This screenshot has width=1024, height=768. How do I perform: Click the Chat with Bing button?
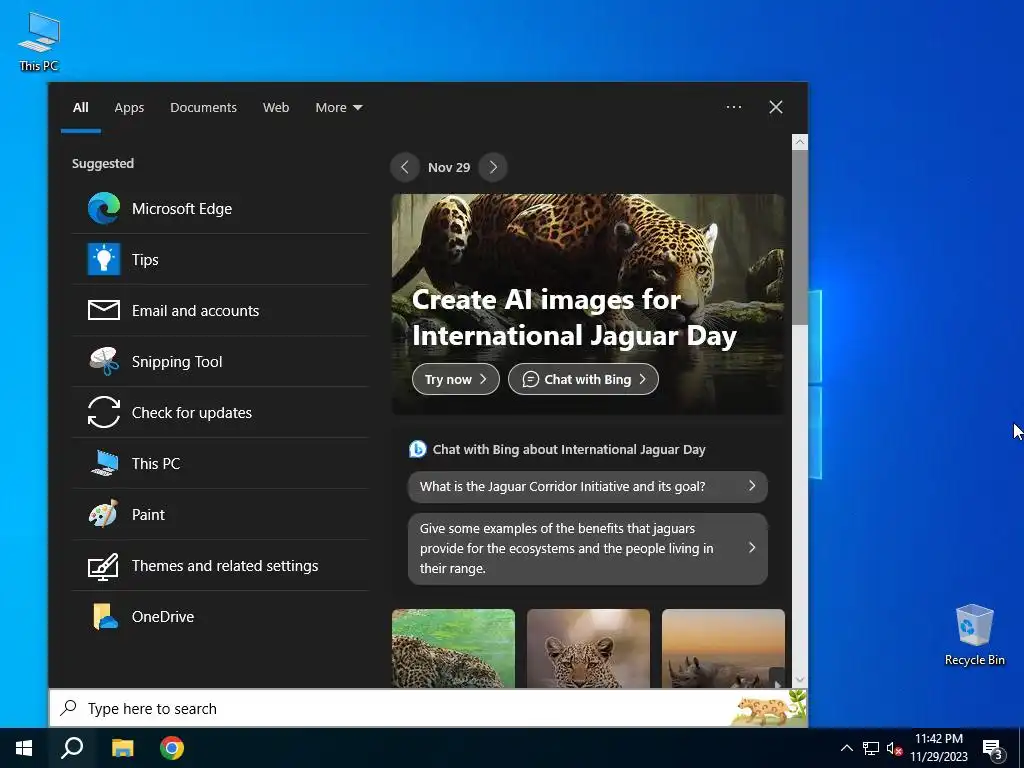click(x=583, y=379)
